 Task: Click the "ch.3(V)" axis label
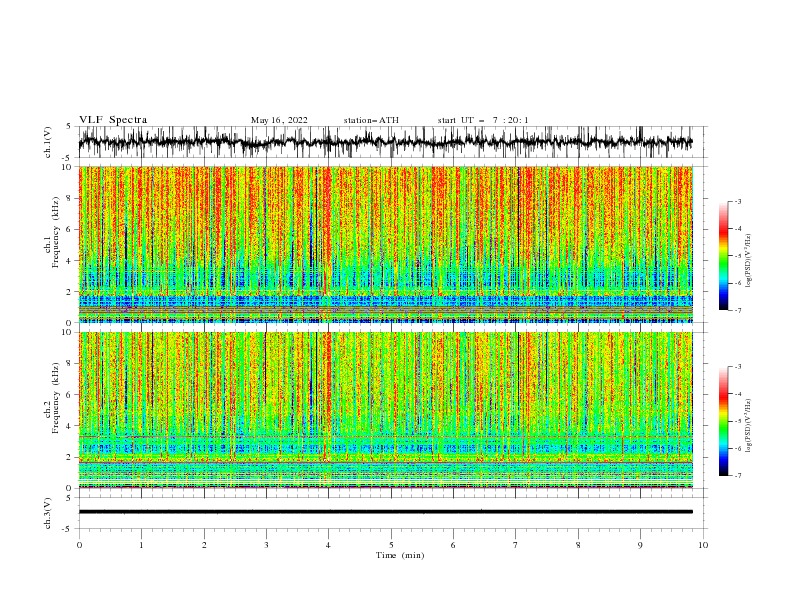coord(48,513)
